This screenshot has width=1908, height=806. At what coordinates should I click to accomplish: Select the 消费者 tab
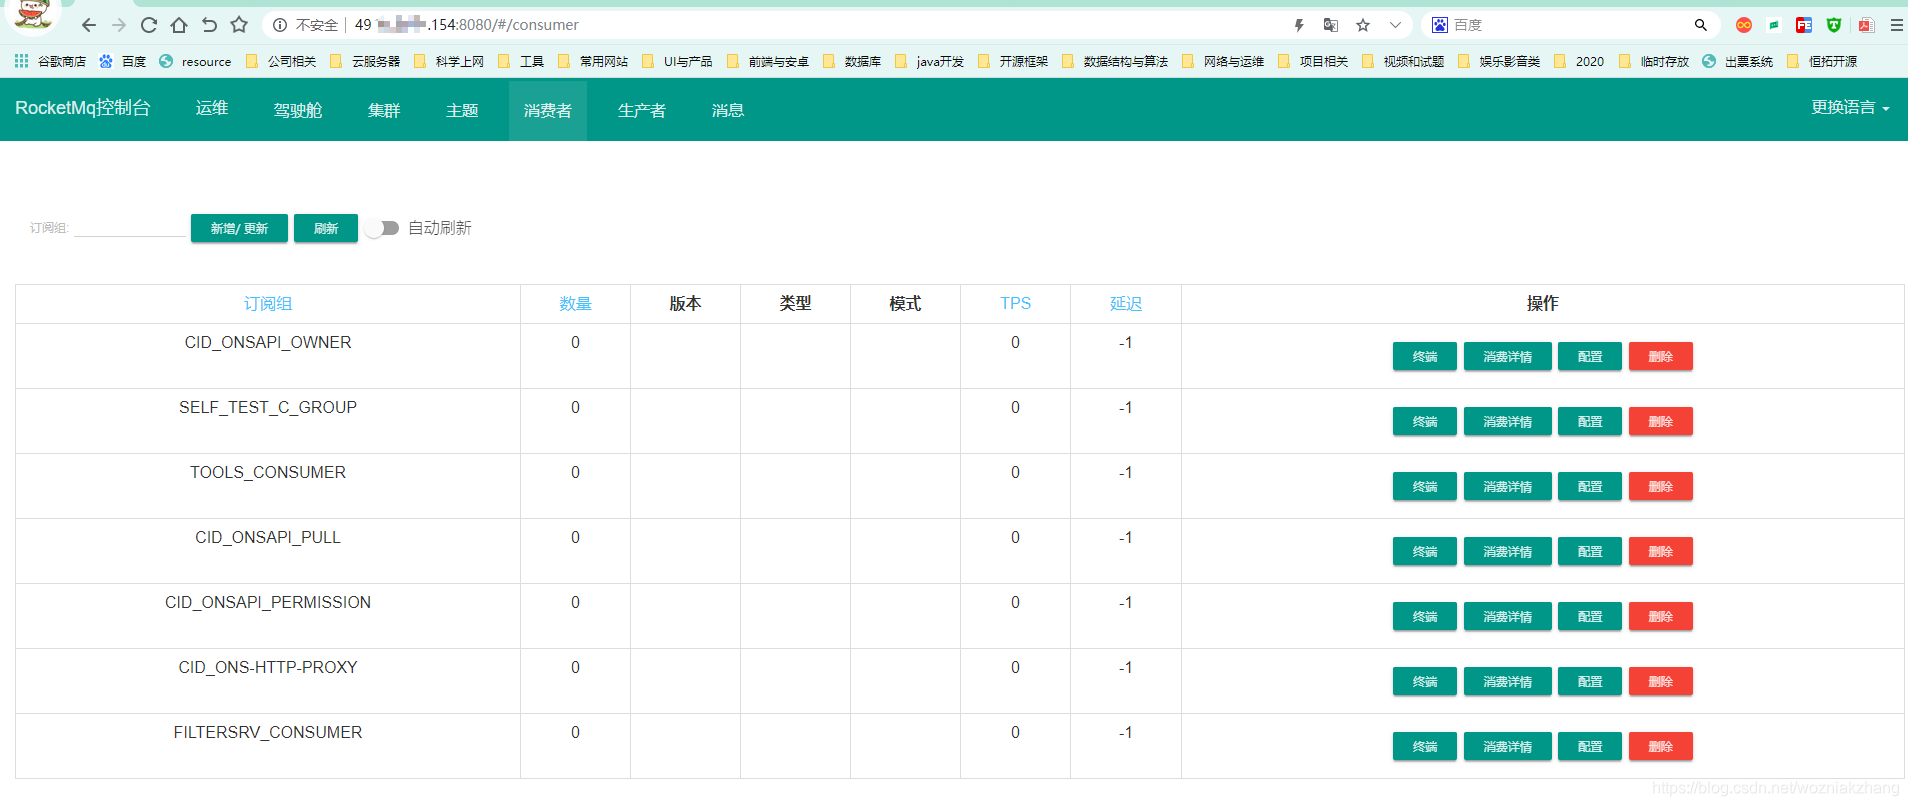[548, 110]
